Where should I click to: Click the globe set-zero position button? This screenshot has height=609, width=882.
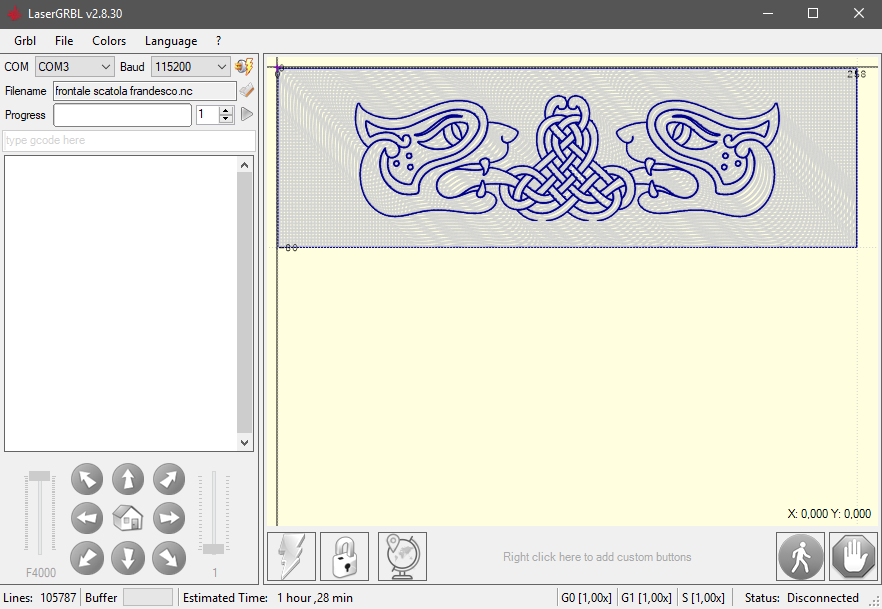(x=402, y=556)
